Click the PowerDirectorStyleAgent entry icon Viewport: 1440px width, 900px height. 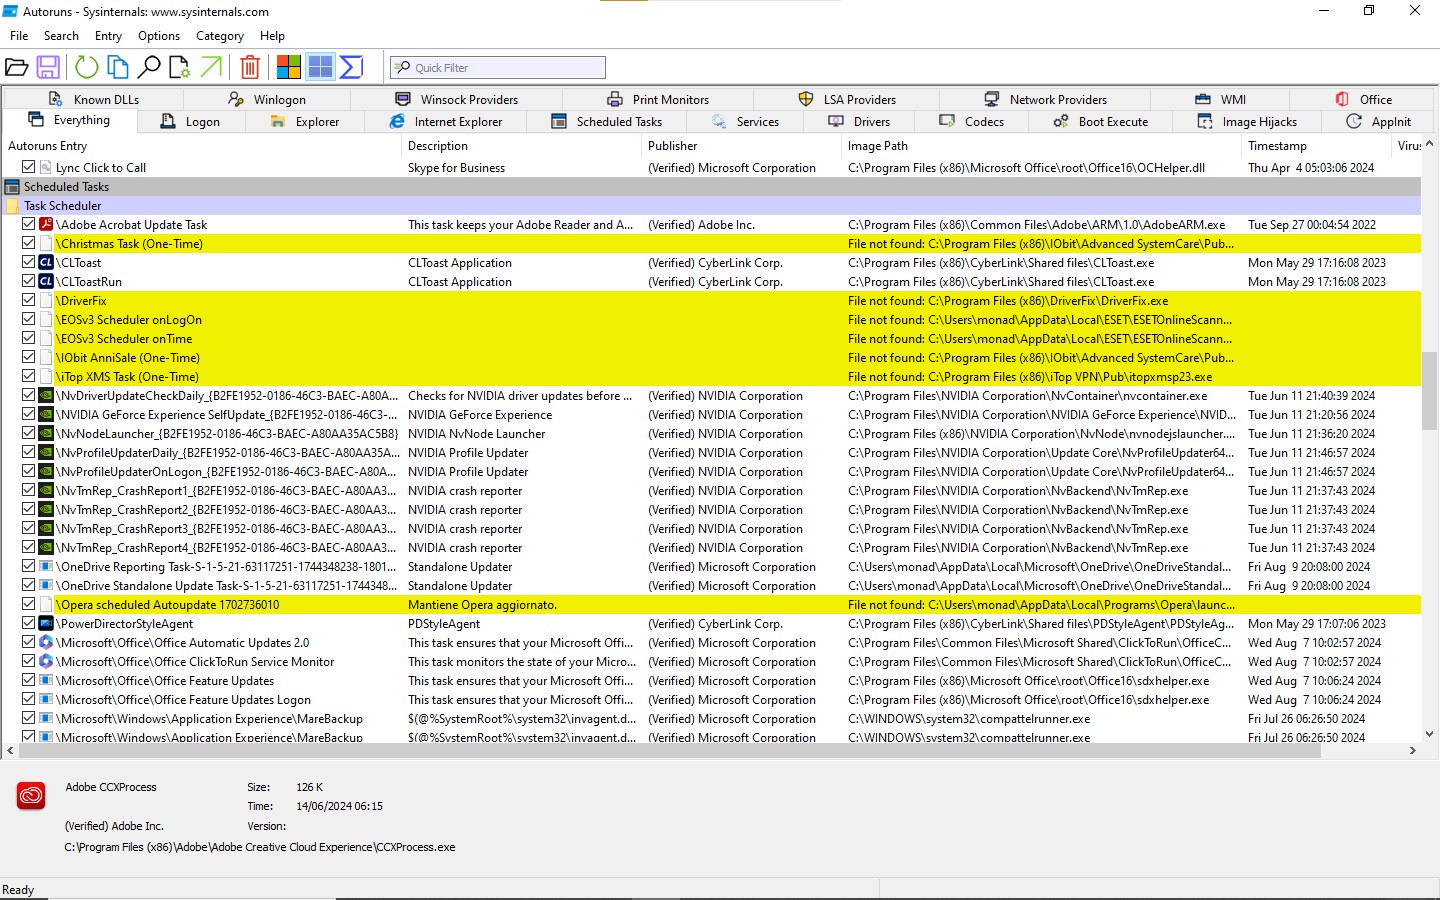click(x=46, y=624)
